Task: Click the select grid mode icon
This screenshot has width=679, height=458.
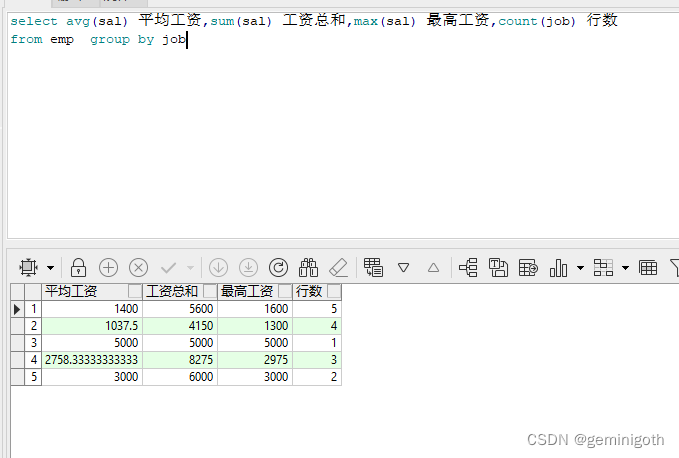Action: coord(29,268)
